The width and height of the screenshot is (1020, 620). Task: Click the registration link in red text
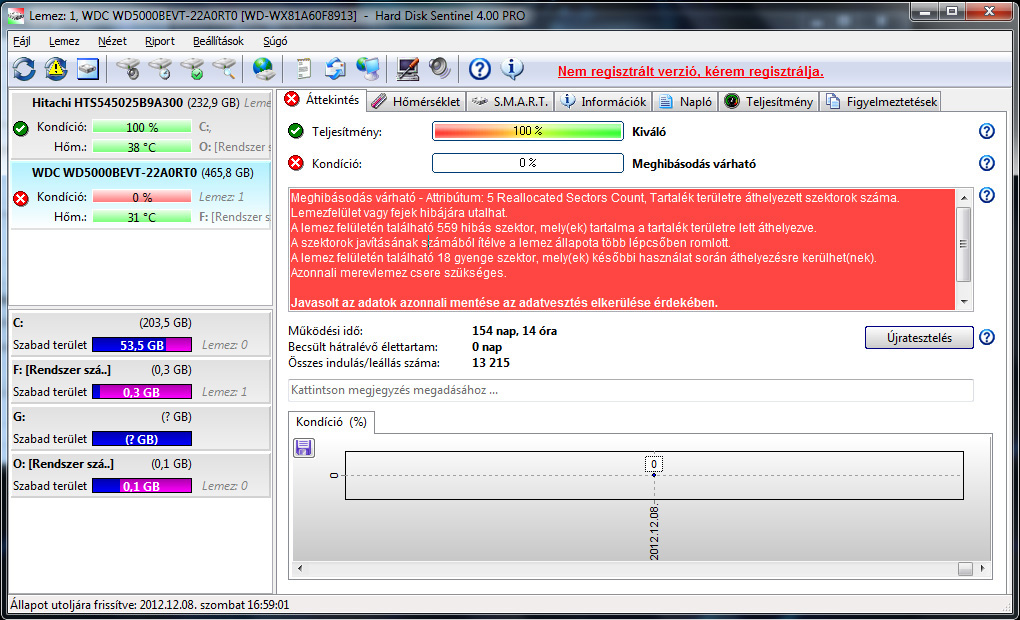690,71
